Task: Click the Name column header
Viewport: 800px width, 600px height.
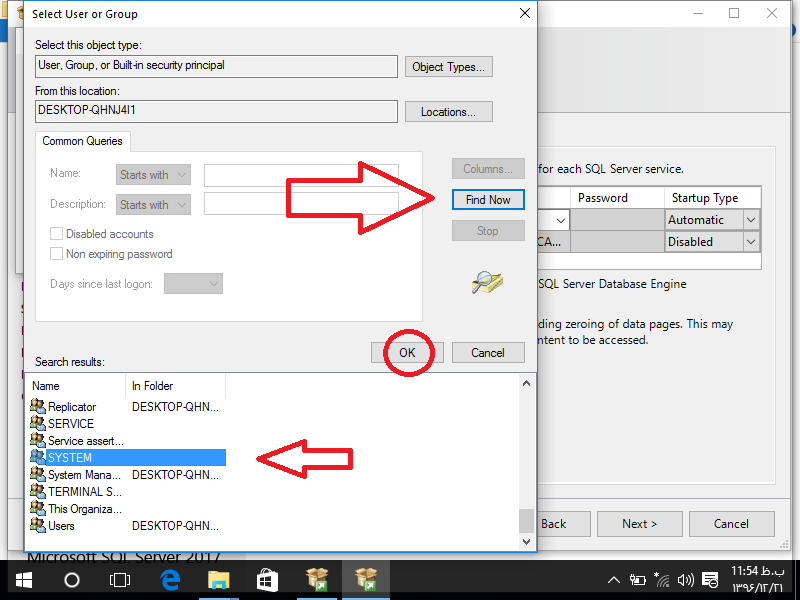Action: point(75,386)
